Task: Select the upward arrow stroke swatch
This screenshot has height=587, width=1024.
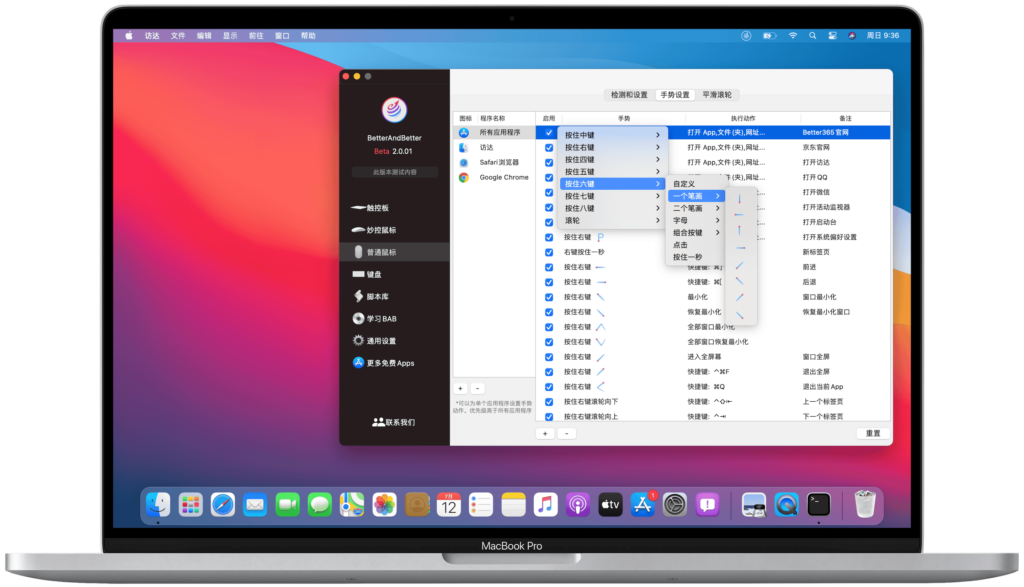Action: pos(739,196)
